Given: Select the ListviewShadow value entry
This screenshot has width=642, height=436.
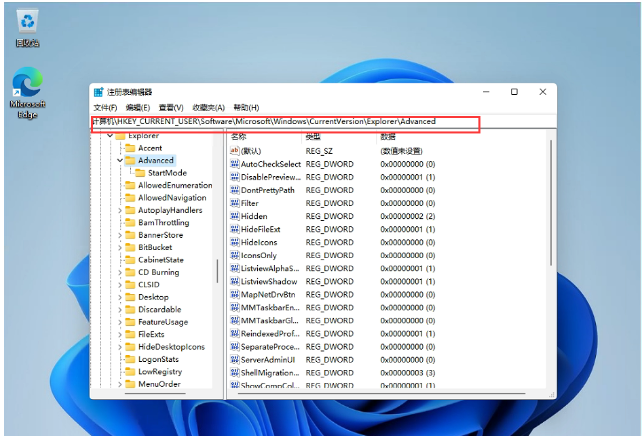Looking at the screenshot, I should point(268,281).
